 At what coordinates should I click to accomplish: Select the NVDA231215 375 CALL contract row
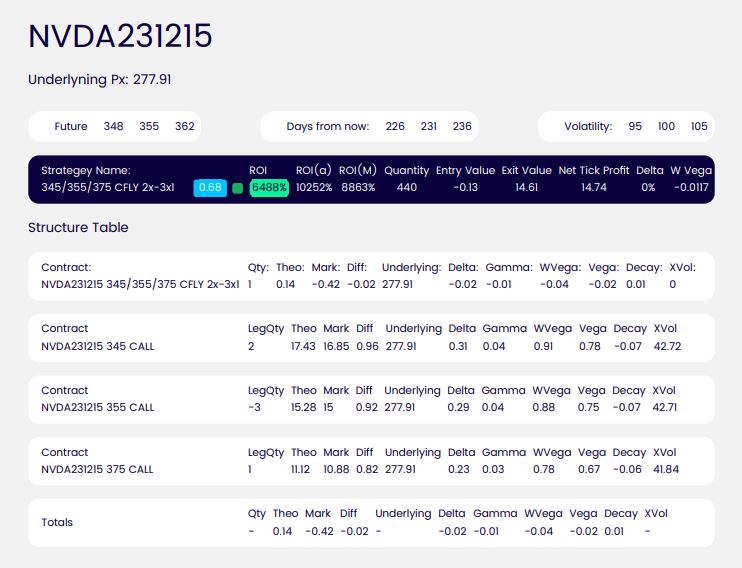coord(98,469)
